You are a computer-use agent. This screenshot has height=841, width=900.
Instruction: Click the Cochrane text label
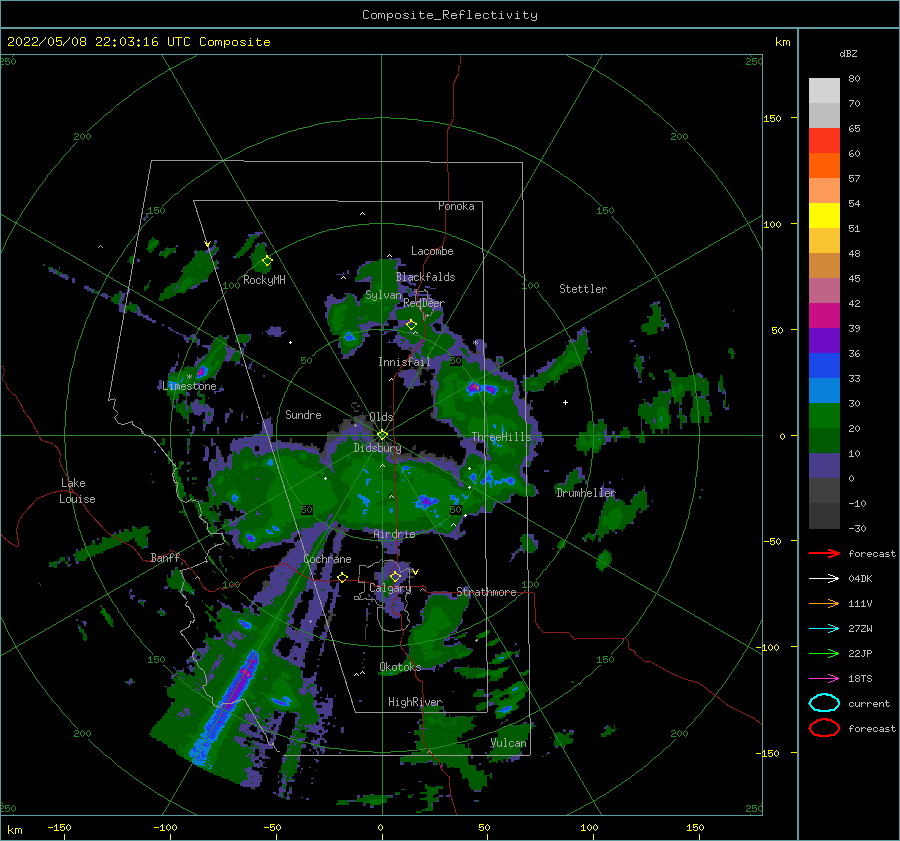click(x=327, y=559)
